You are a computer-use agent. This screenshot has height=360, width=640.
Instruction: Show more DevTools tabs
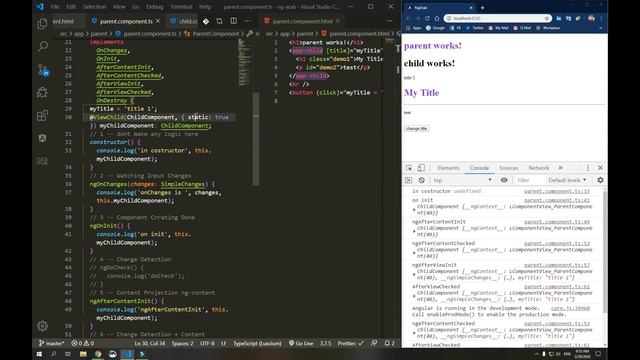[560, 168]
